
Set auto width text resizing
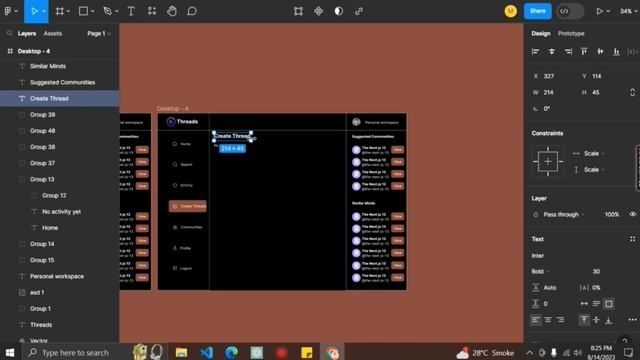[584, 304]
